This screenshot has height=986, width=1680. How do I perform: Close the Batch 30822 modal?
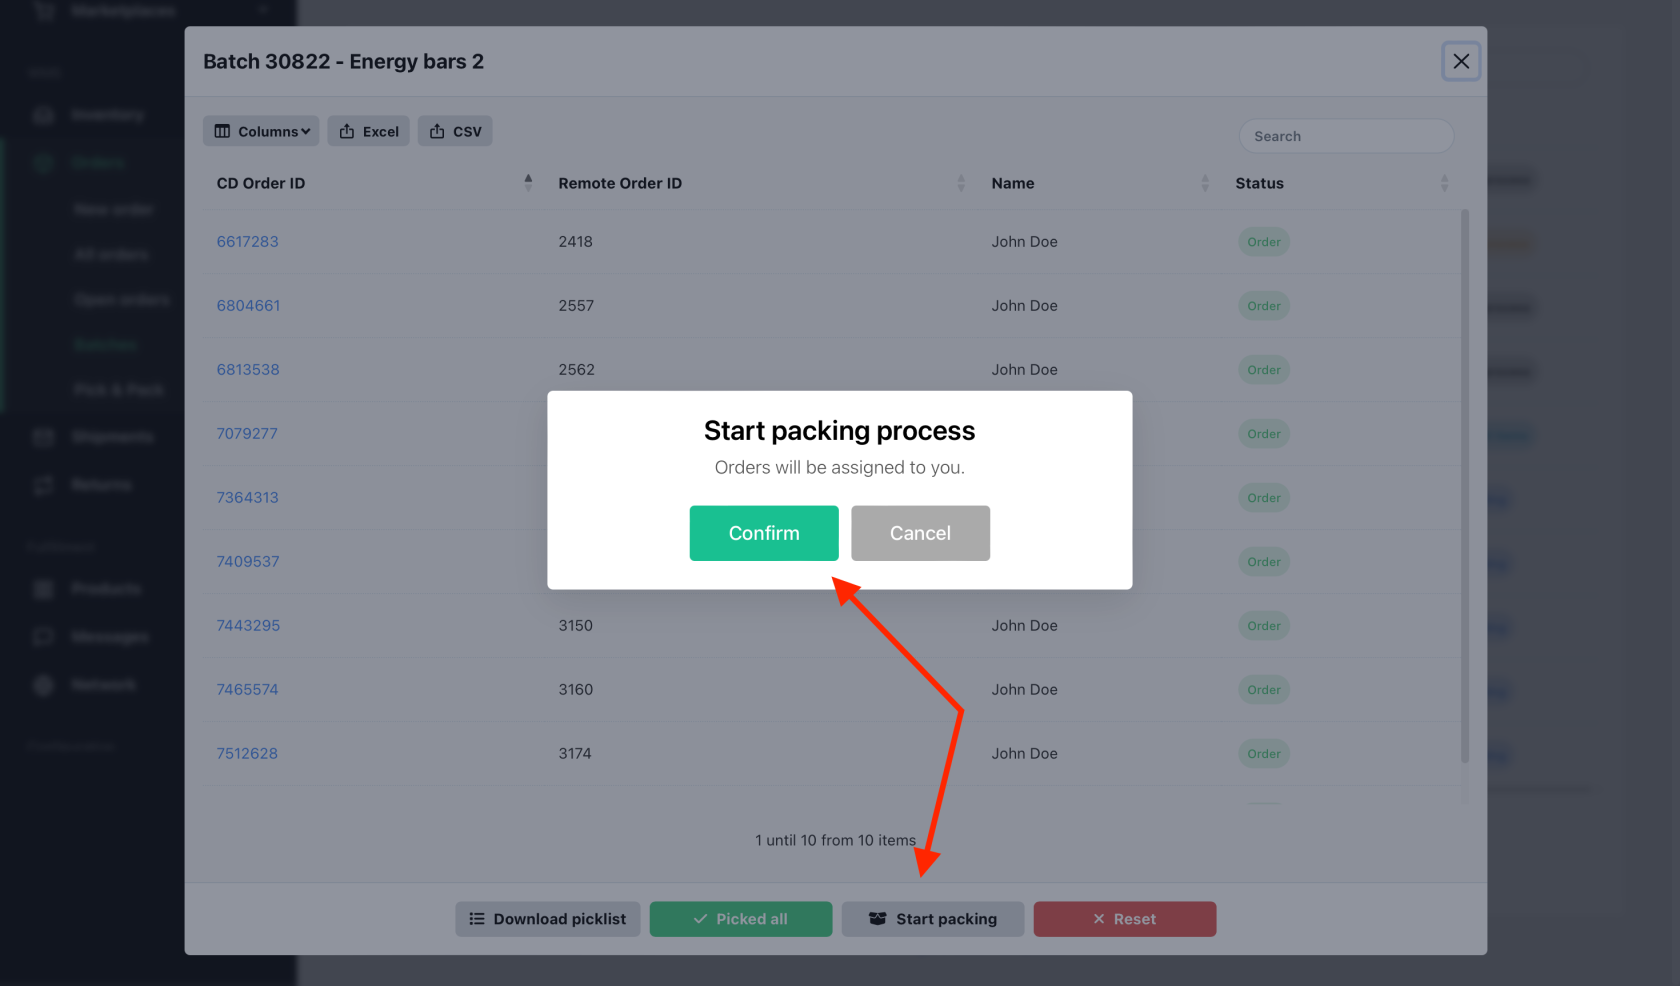(1461, 61)
